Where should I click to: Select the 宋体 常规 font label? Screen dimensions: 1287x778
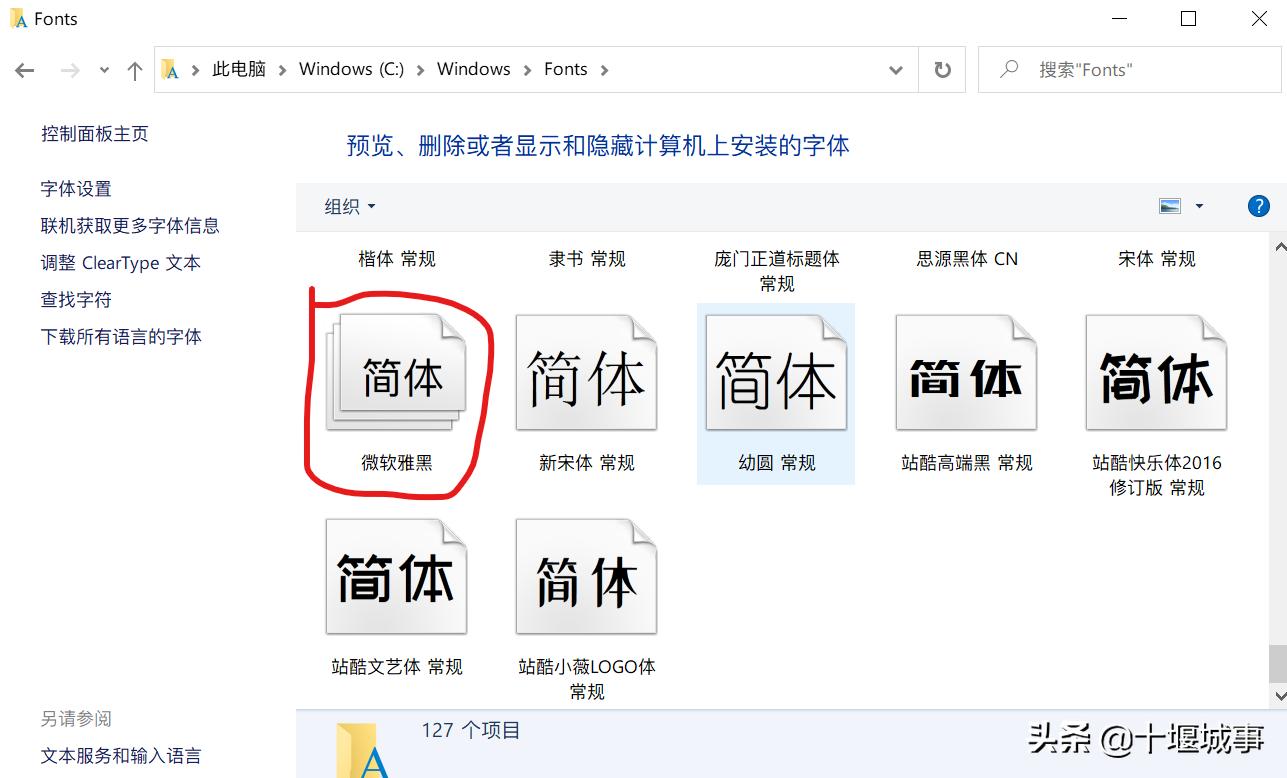pyautogui.click(x=1157, y=259)
